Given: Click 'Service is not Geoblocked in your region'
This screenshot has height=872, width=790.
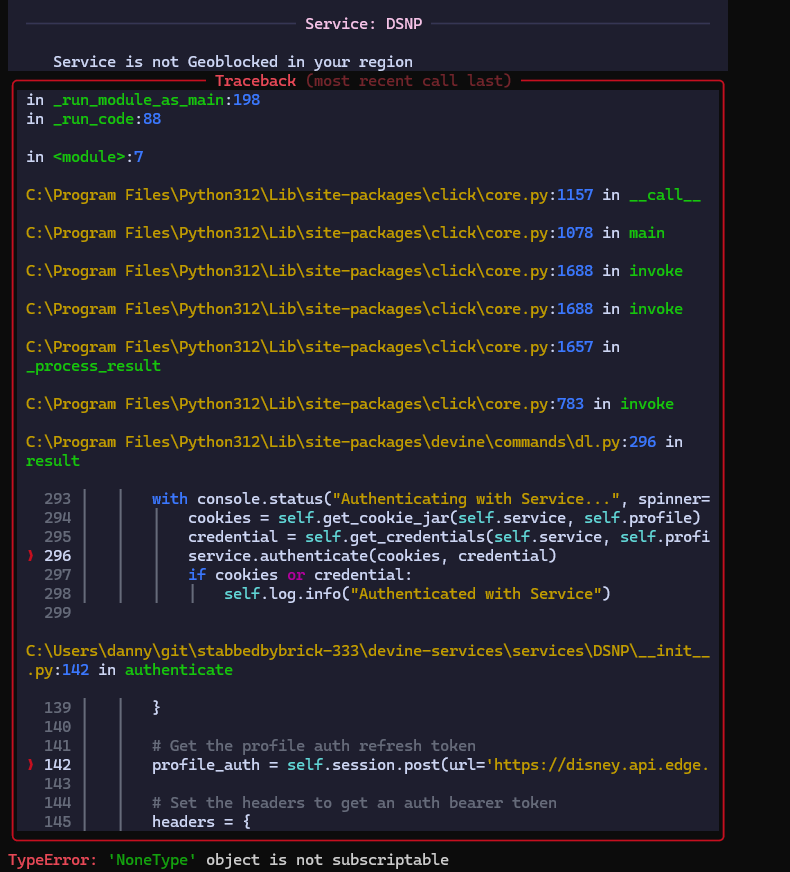Looking at the screenshot, I should [x=232, y=62].
